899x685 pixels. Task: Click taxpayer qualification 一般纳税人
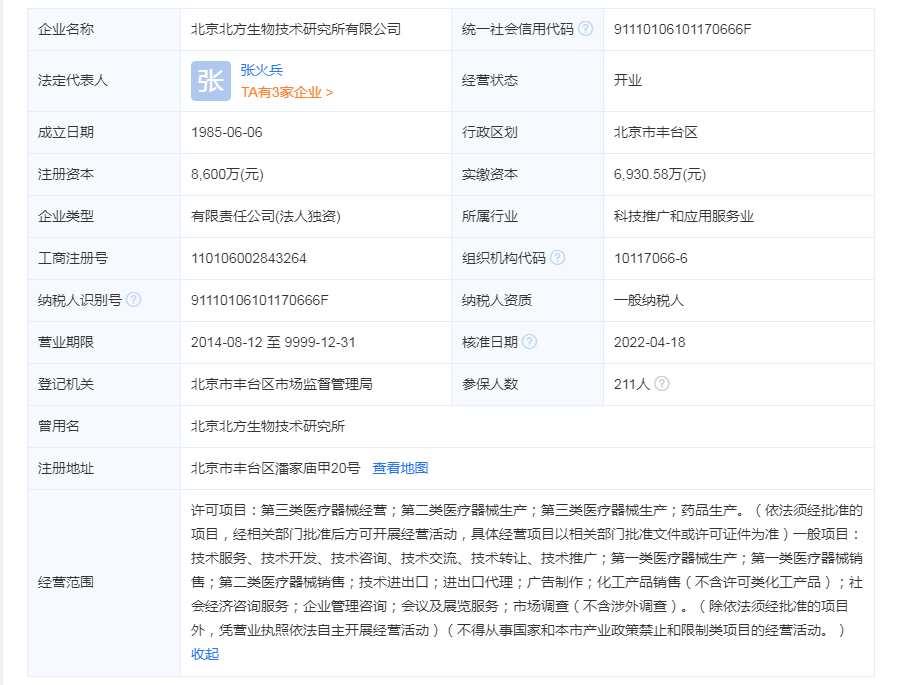[x=651, y=302]
